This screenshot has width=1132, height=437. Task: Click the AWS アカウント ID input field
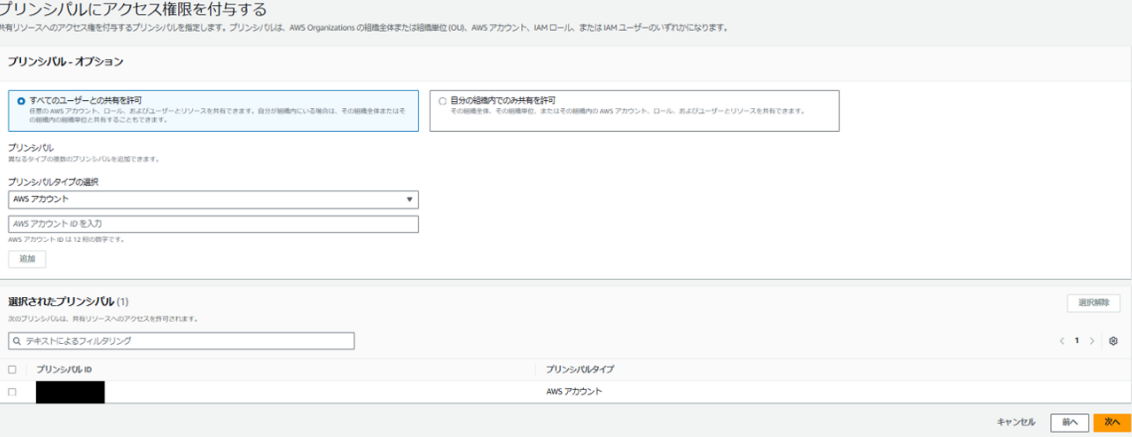tap(212, 224)
